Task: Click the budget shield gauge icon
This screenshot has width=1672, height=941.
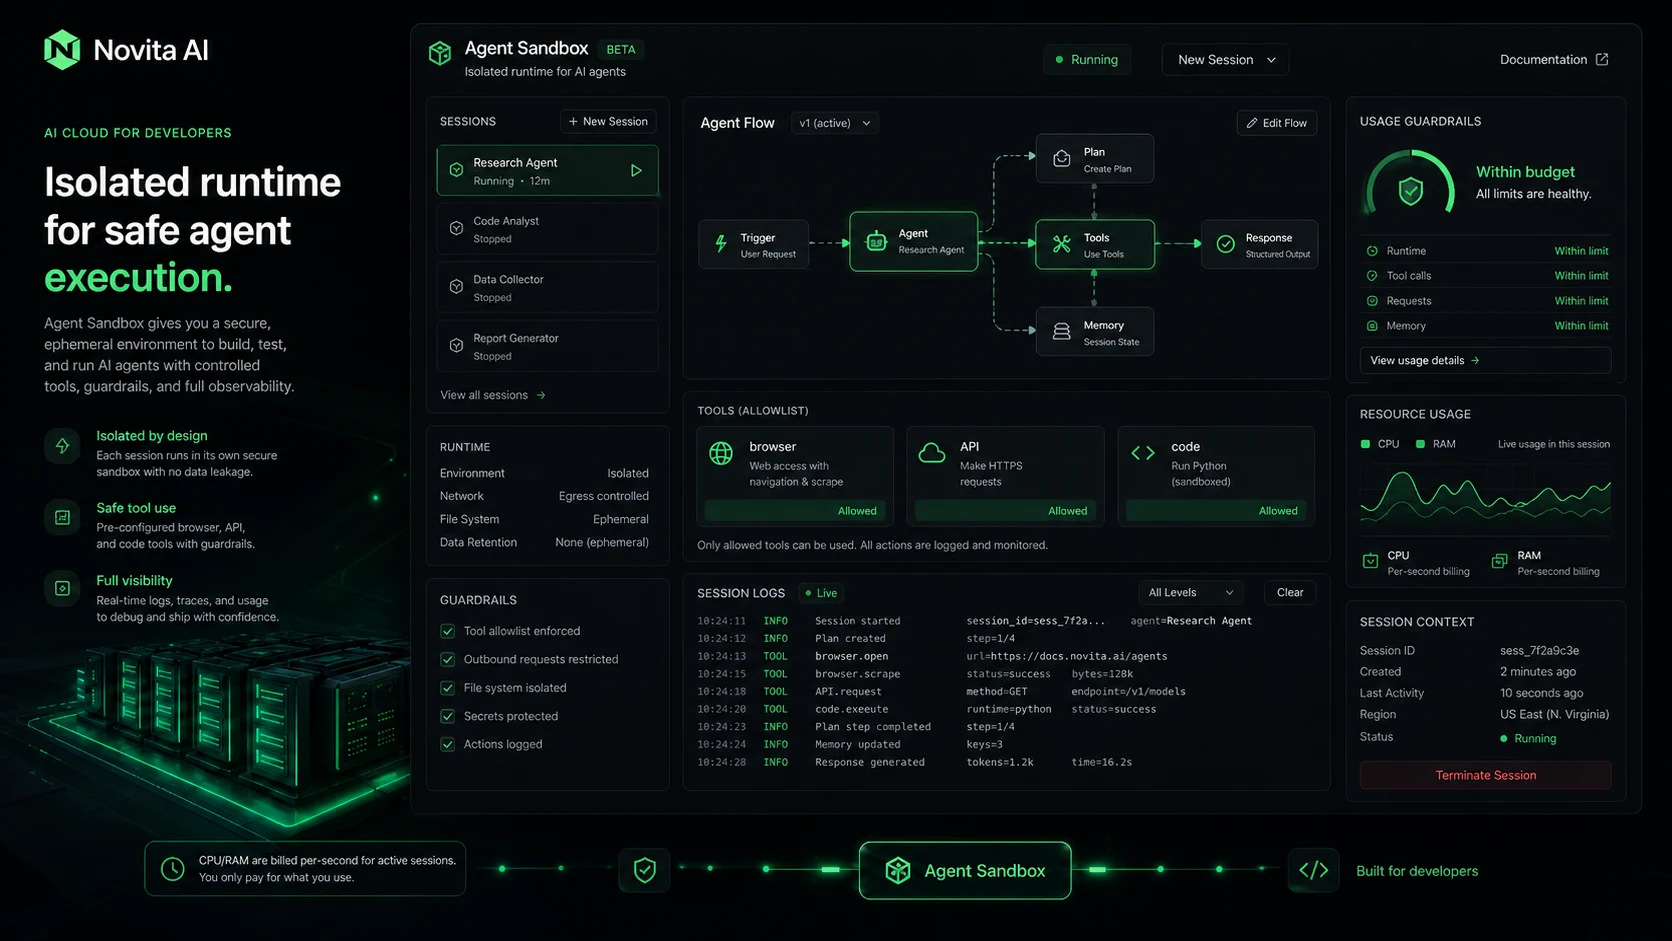Action: [x=1411, y=190]
